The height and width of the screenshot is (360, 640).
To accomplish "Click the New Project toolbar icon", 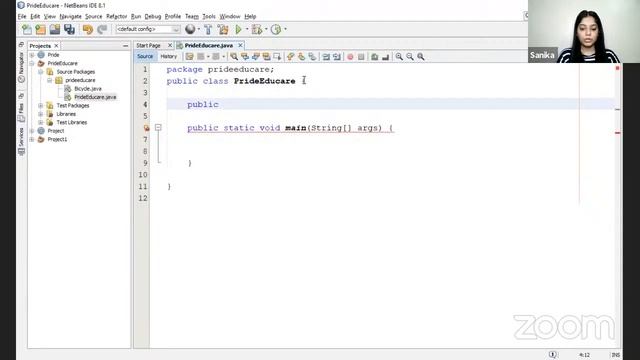I will point(40,29).
